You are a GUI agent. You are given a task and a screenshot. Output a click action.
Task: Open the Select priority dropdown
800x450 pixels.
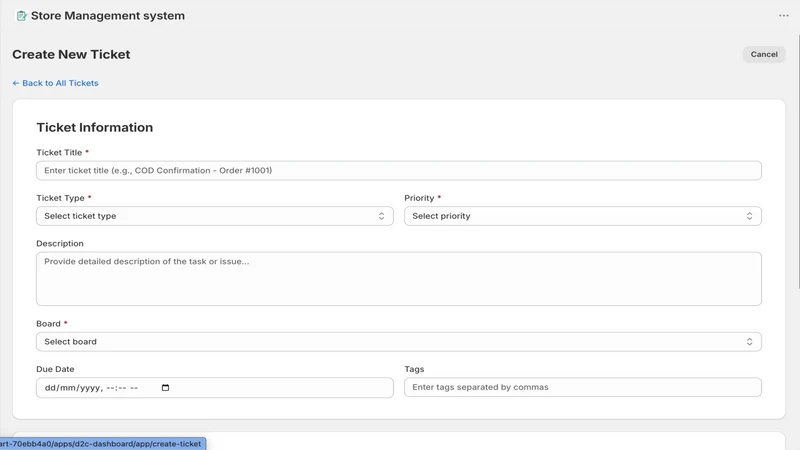(583, 216)
